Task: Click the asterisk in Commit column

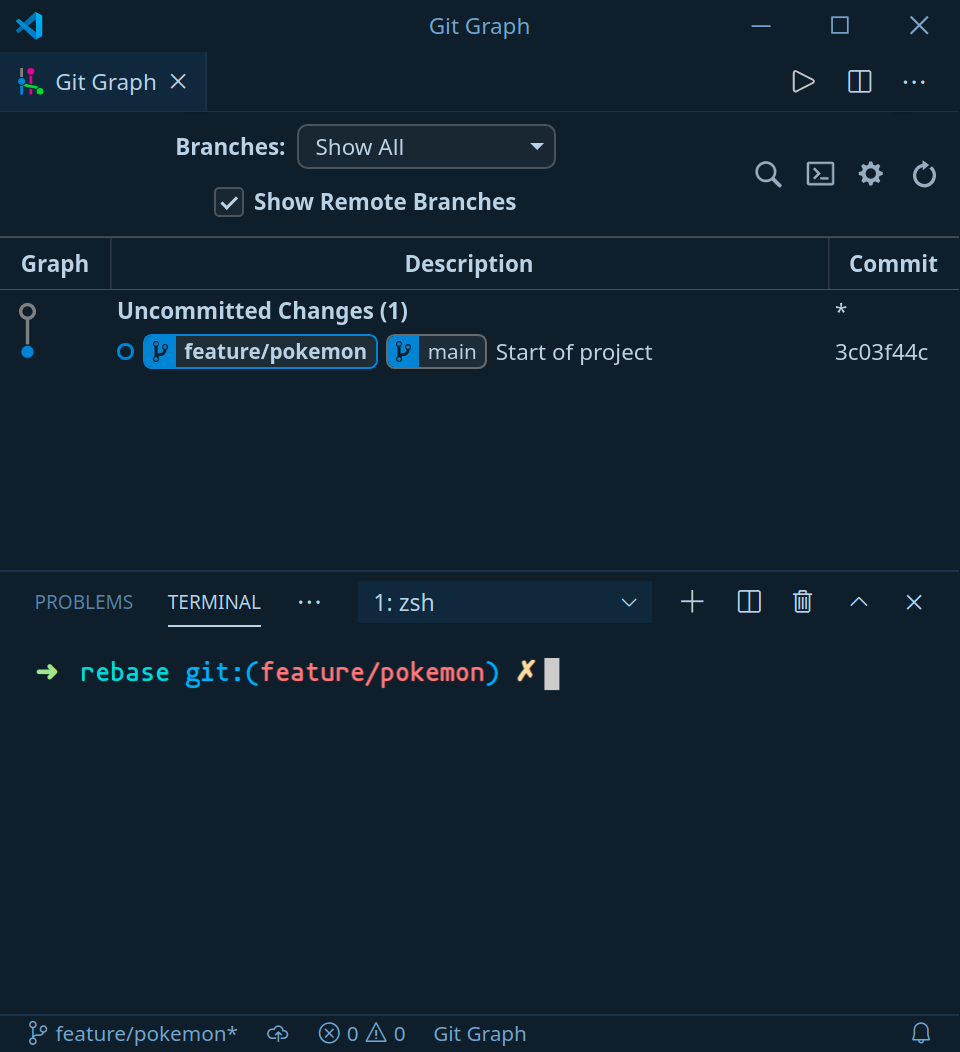Action: click(x=841, y=310)
